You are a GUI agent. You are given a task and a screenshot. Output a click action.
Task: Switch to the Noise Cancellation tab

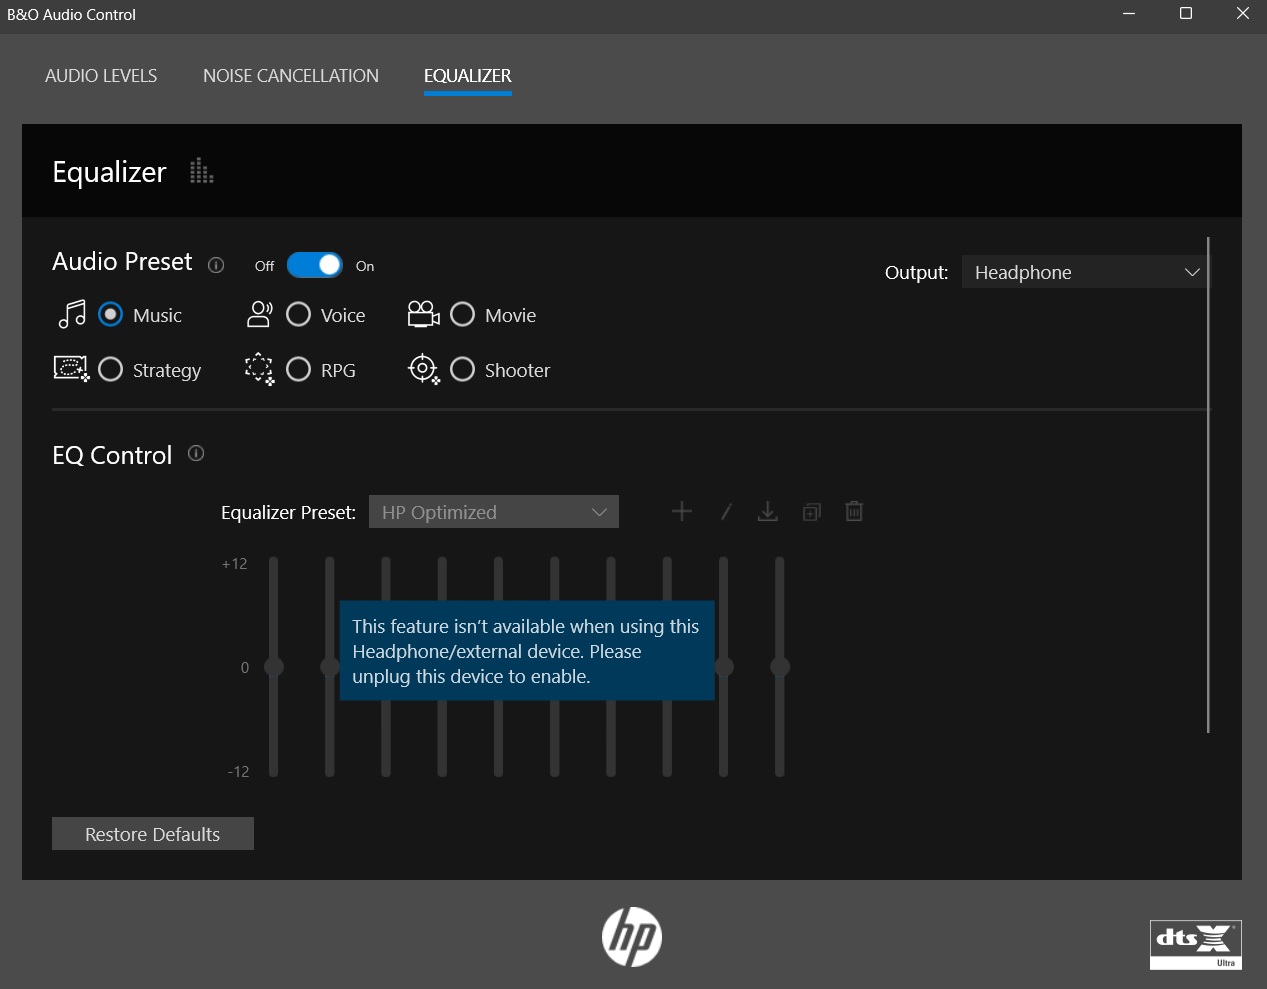pos(290,75)
